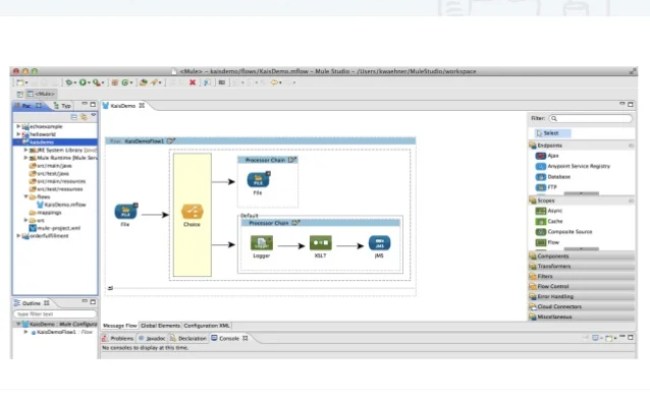This screenshot has width=650, height=400.
Task: Expand the Components palette drawer
Action: click(582, 256)
